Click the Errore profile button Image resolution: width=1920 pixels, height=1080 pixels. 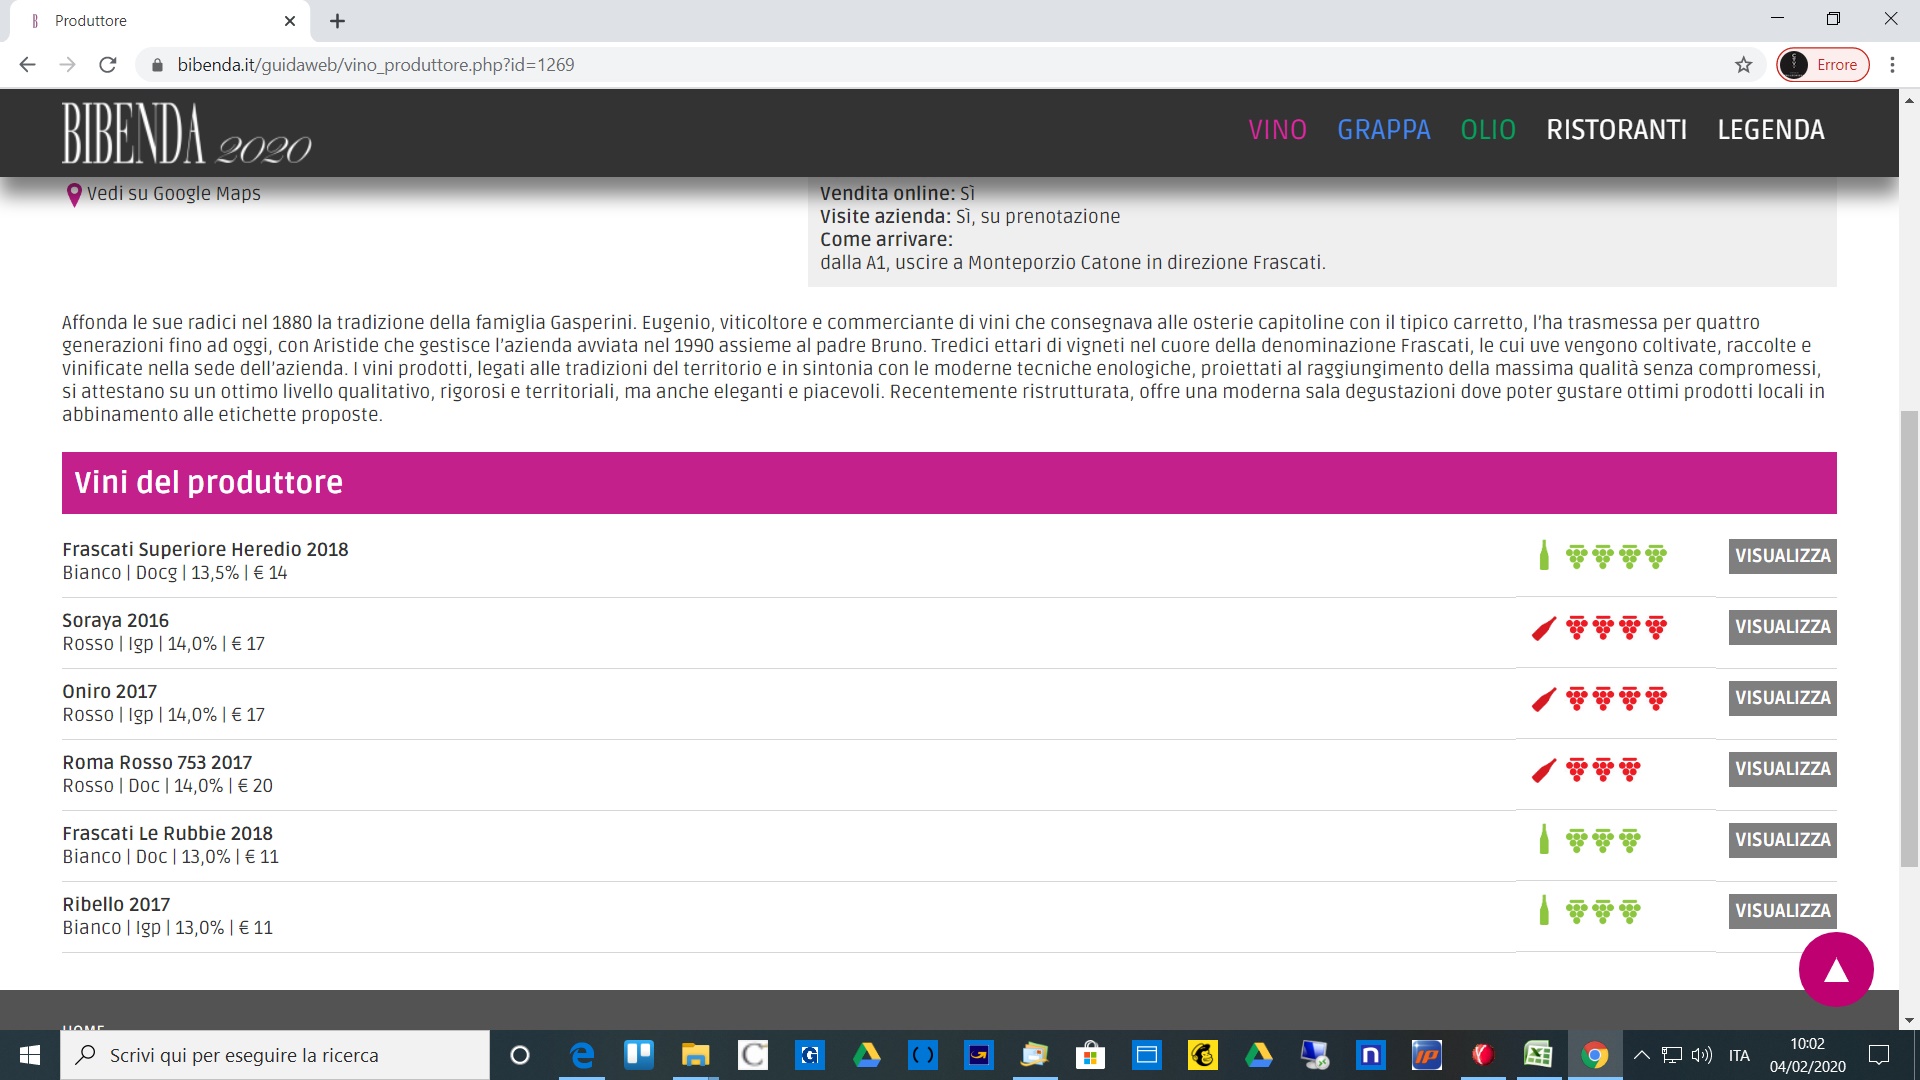1822,65
